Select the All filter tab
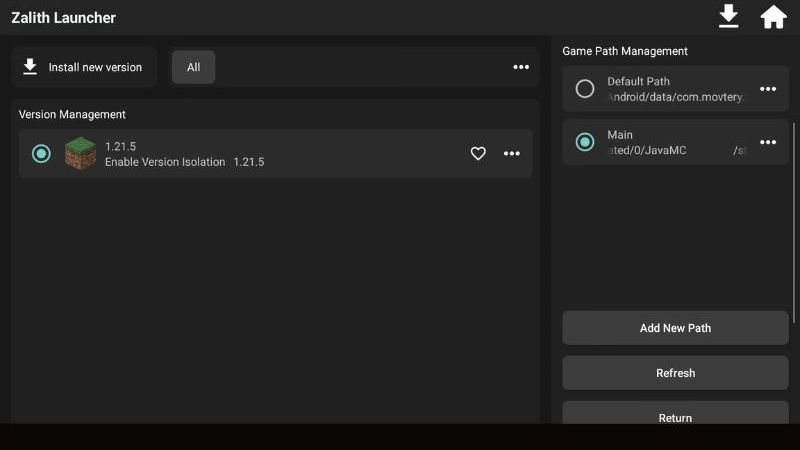 [x=193, y=67]
